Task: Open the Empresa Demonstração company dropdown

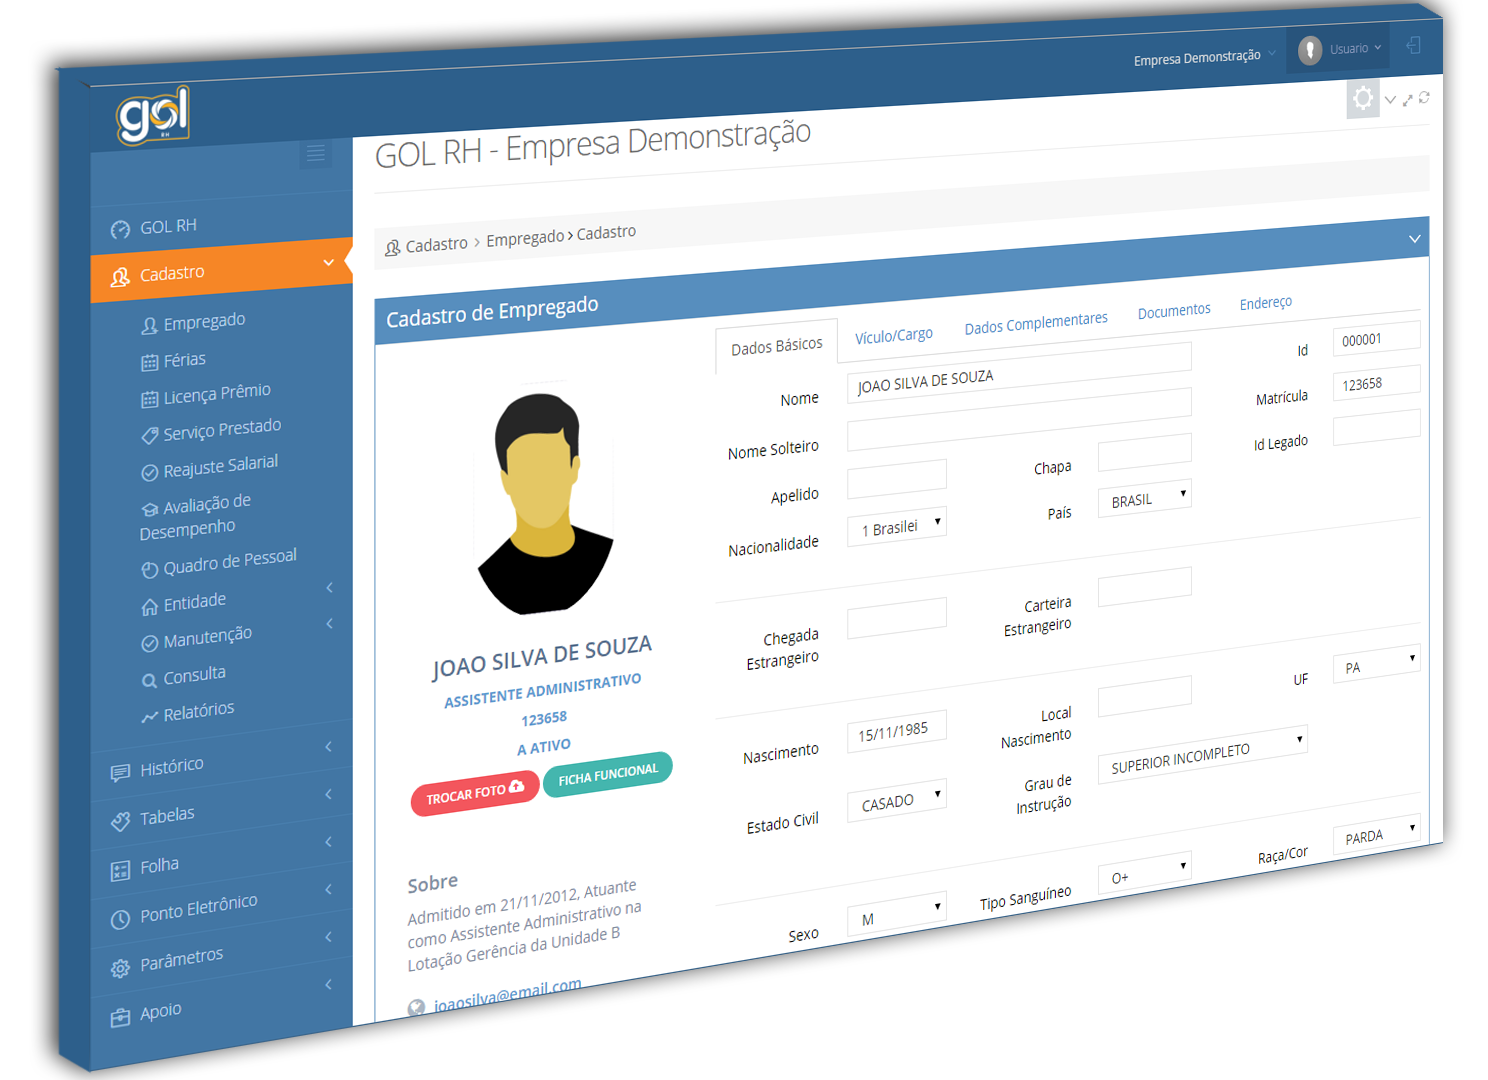Action: point(1204,57)
